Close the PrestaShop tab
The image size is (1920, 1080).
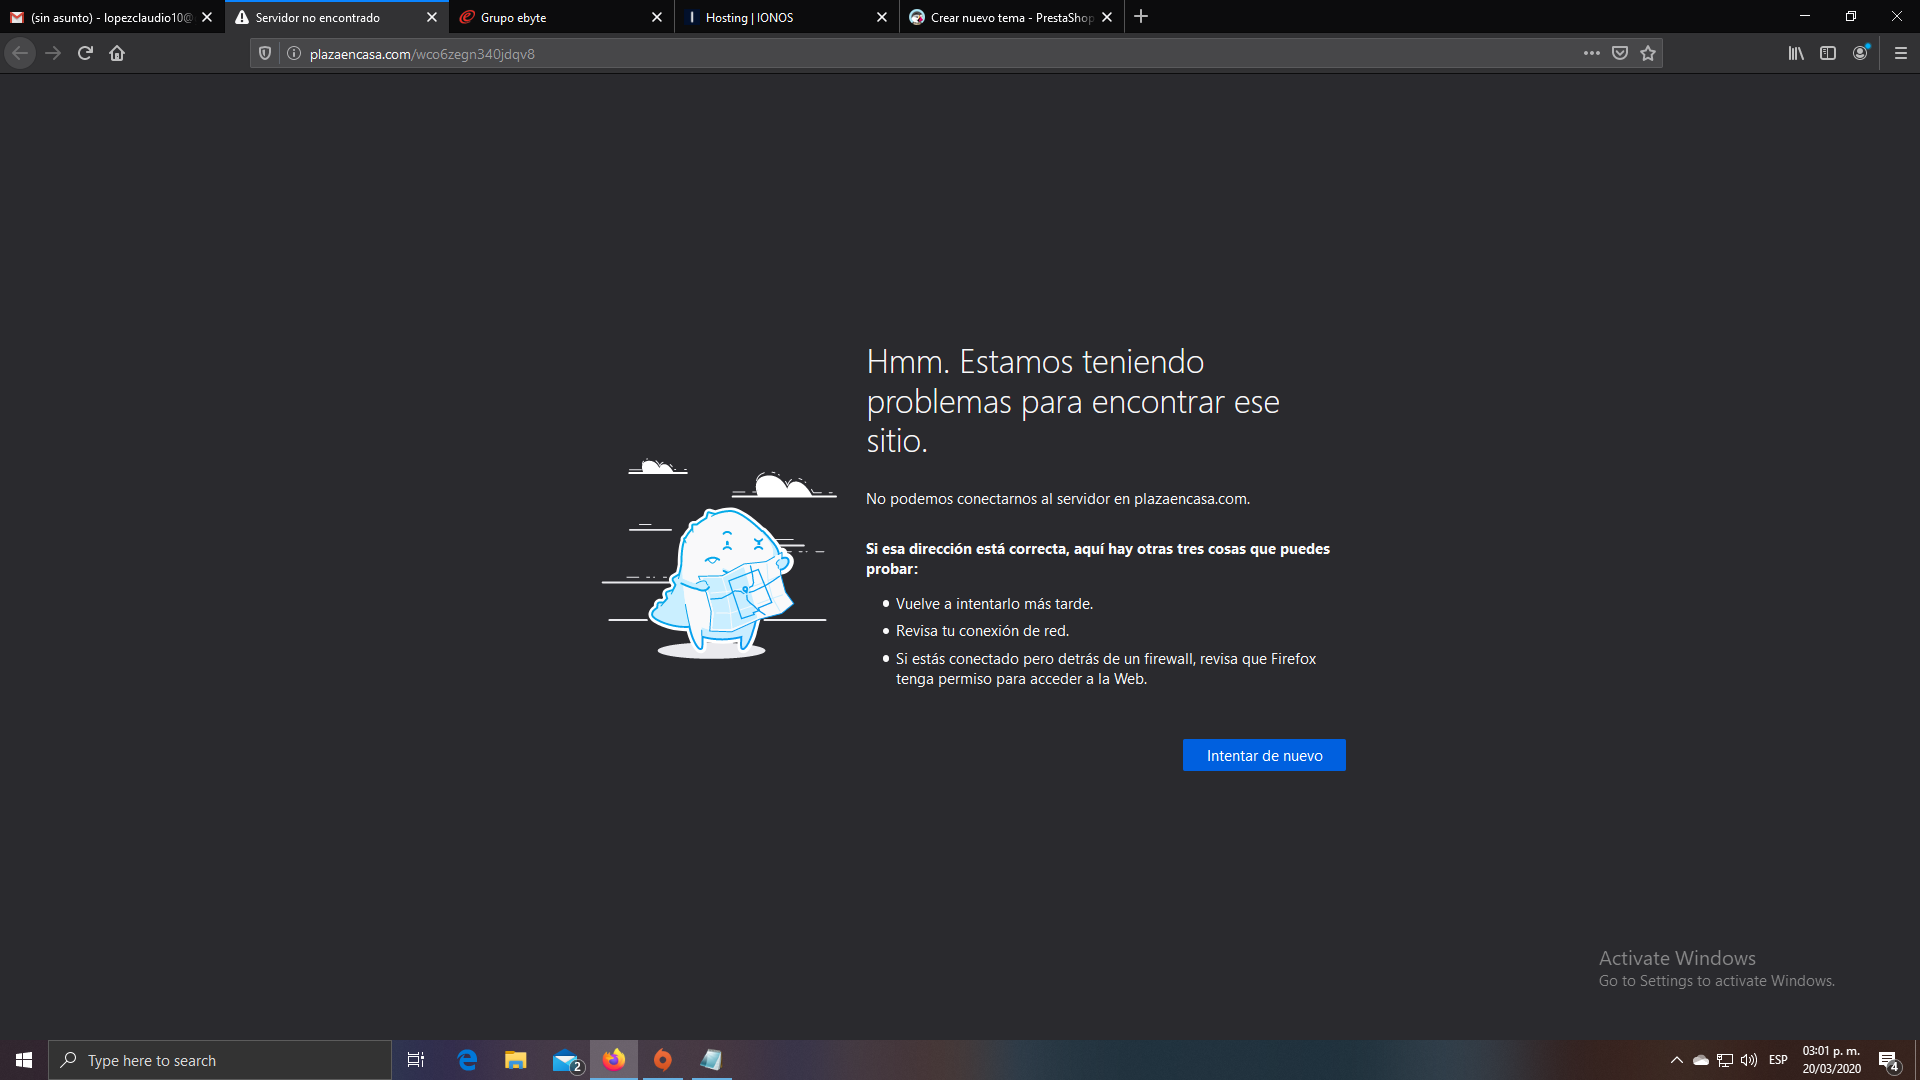pyautogui.click(x=1107, y=17)
